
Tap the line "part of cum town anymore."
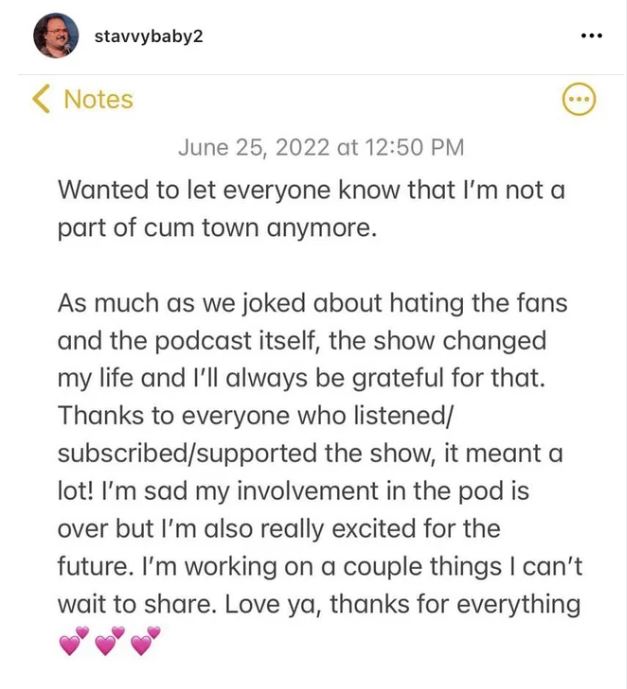[217, 228]
